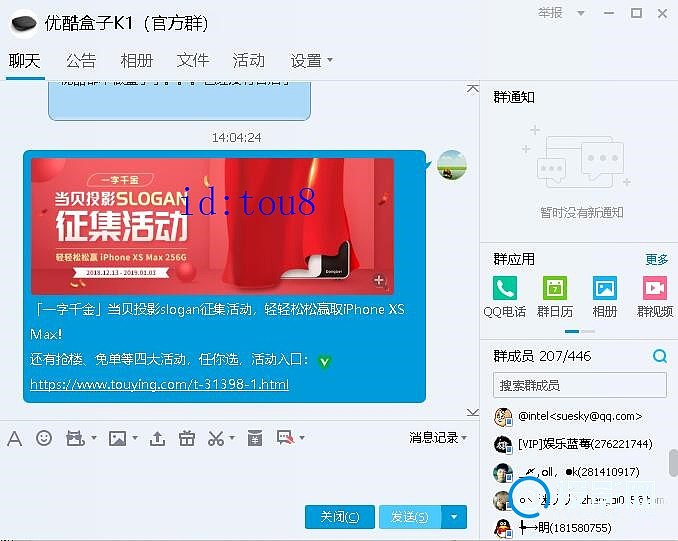Open the 设置 dropdown menu
Viewport: 678px width, 541px height.
point(311,61)
